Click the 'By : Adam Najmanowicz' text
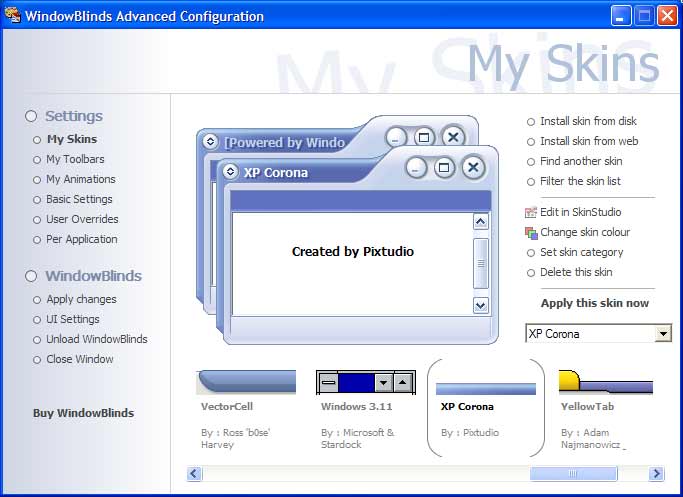Screen dimensions: 683x497 (593, 439)
